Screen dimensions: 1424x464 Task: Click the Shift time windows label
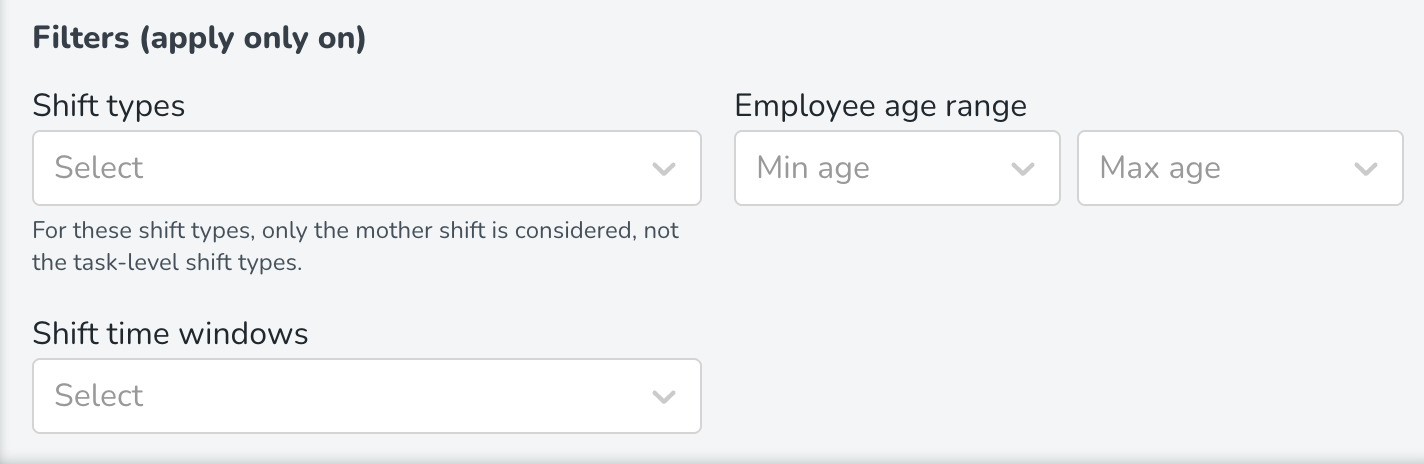(170, 333)
